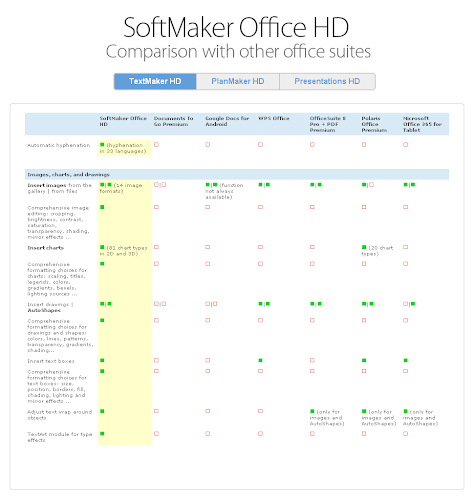Click the WPS Office column header

click(274, 118)
